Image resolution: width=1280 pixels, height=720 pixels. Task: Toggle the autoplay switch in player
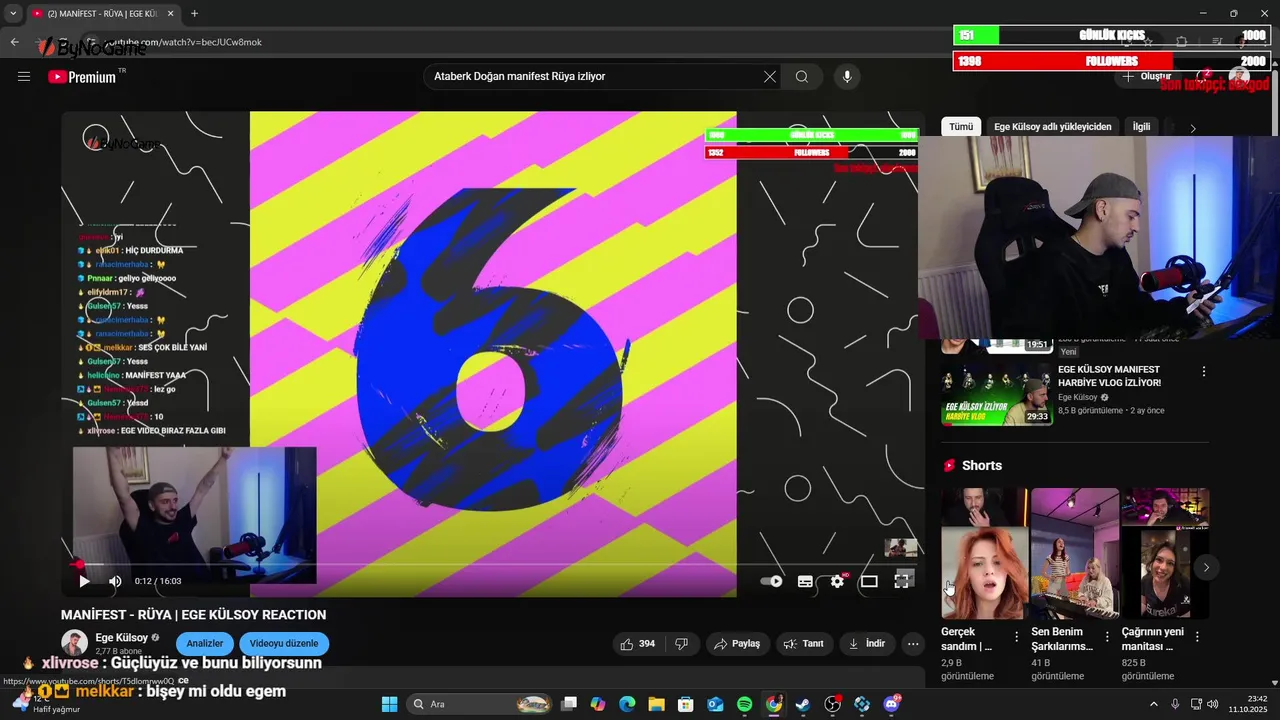tap(771, 581)
